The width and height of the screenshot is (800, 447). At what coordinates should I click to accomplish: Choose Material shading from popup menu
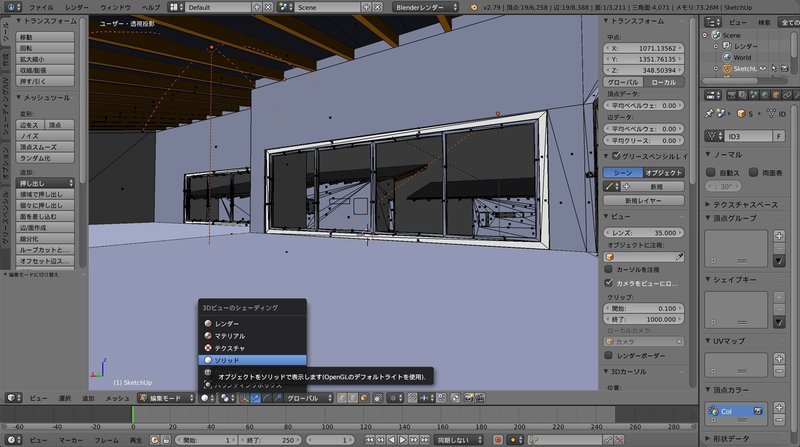point(253,336)
